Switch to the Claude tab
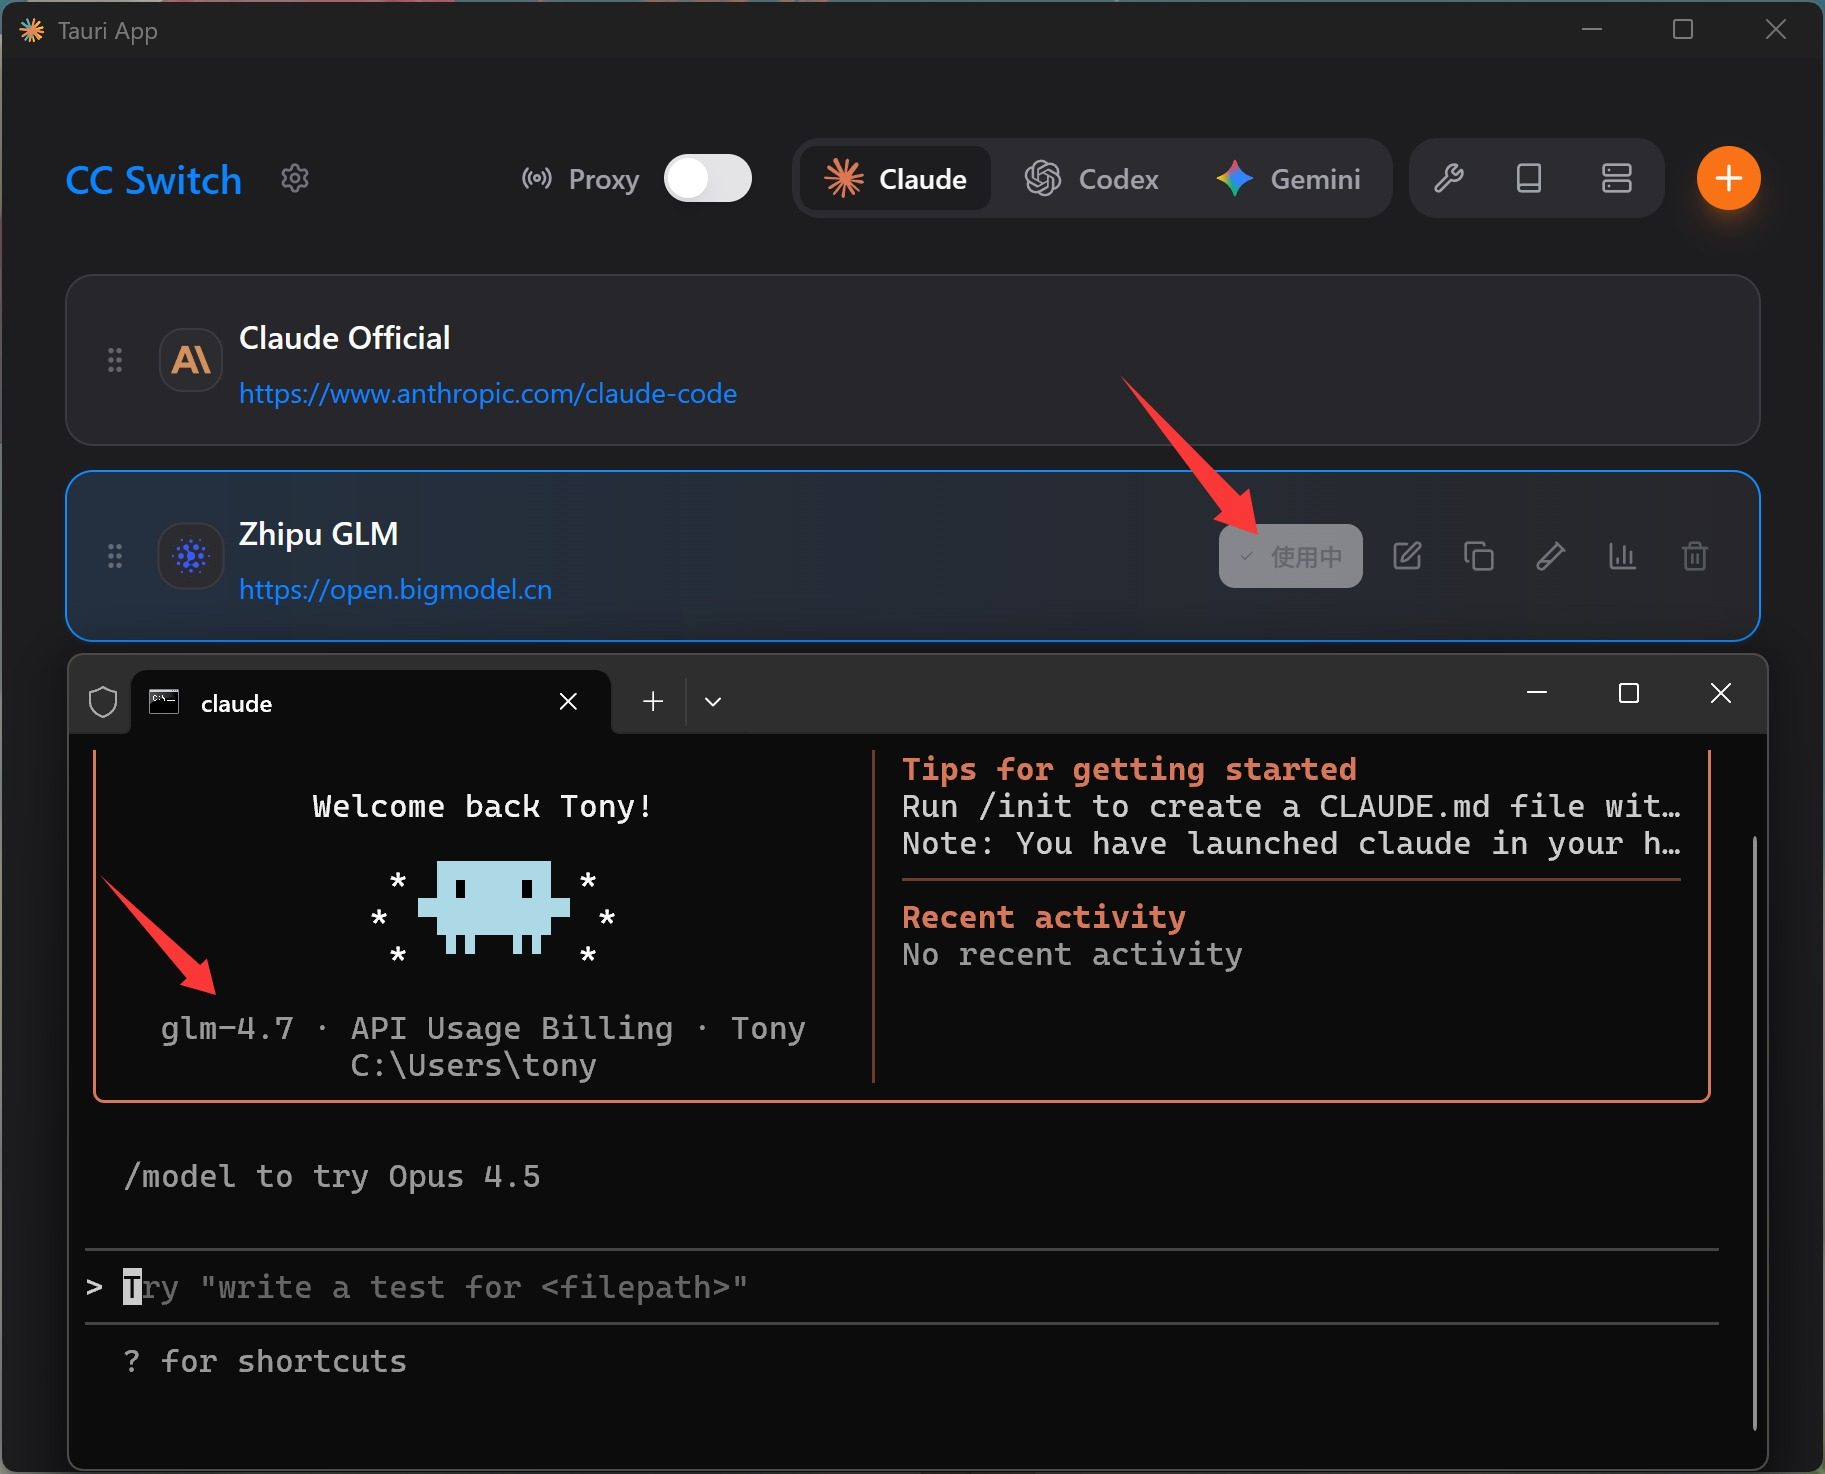This screenshot has width=1825, height=1474. [896, 179]
